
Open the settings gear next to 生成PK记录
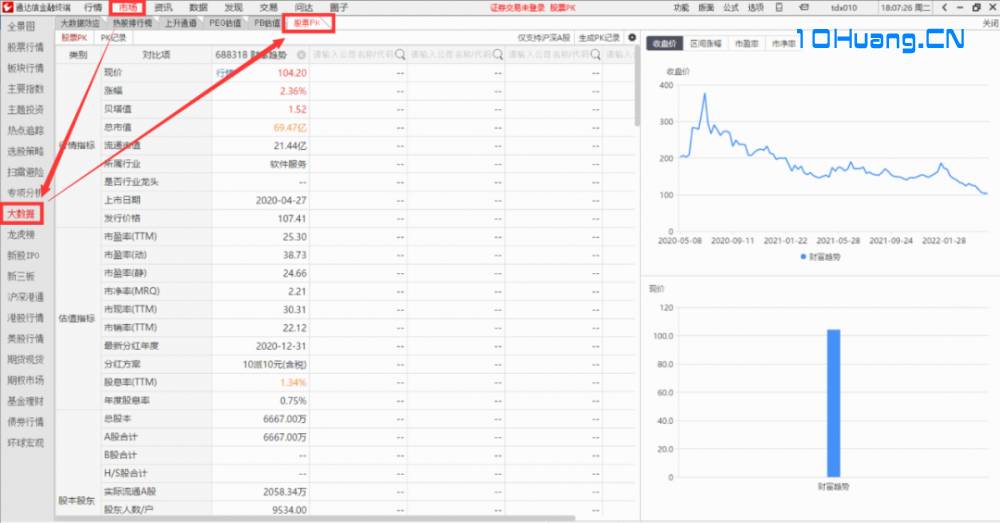point(632,38)
